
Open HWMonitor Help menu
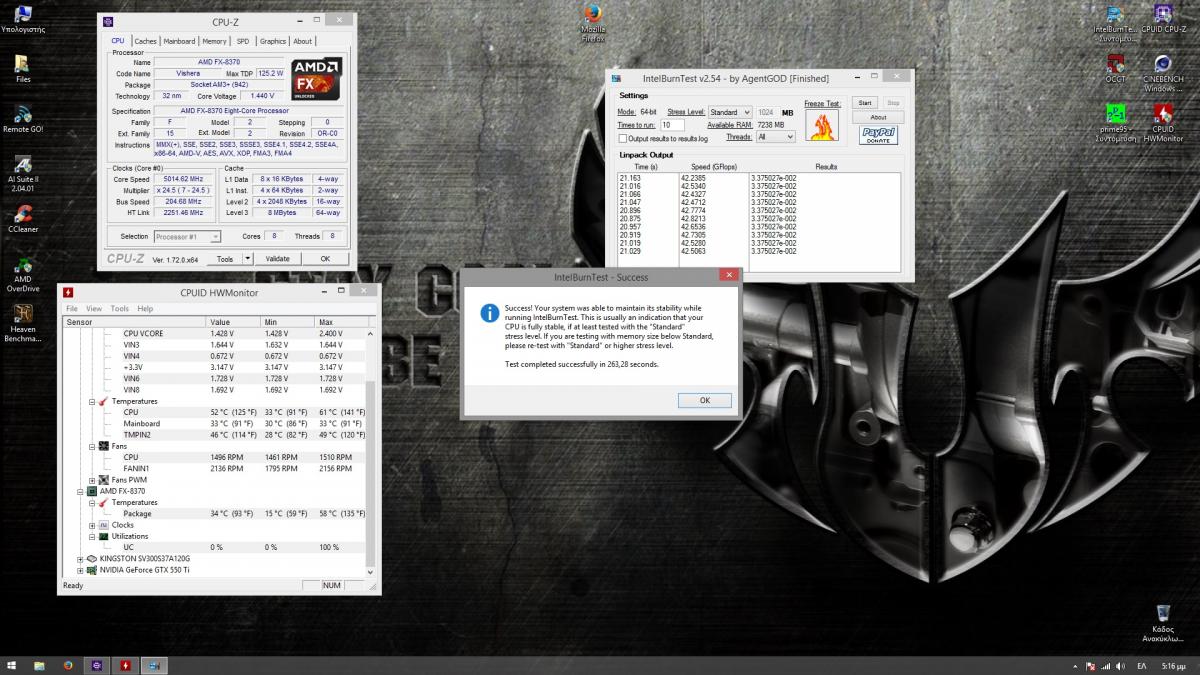[145, 309]
